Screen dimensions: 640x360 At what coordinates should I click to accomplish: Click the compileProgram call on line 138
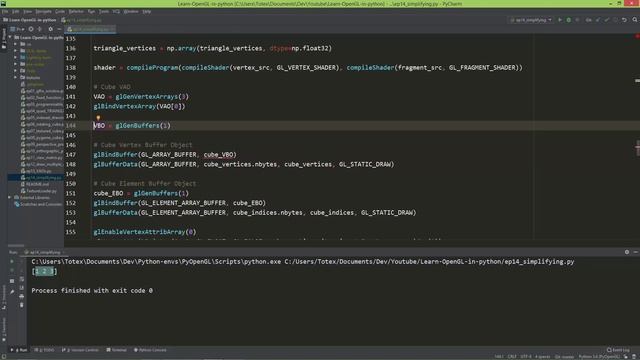(152, 68)
